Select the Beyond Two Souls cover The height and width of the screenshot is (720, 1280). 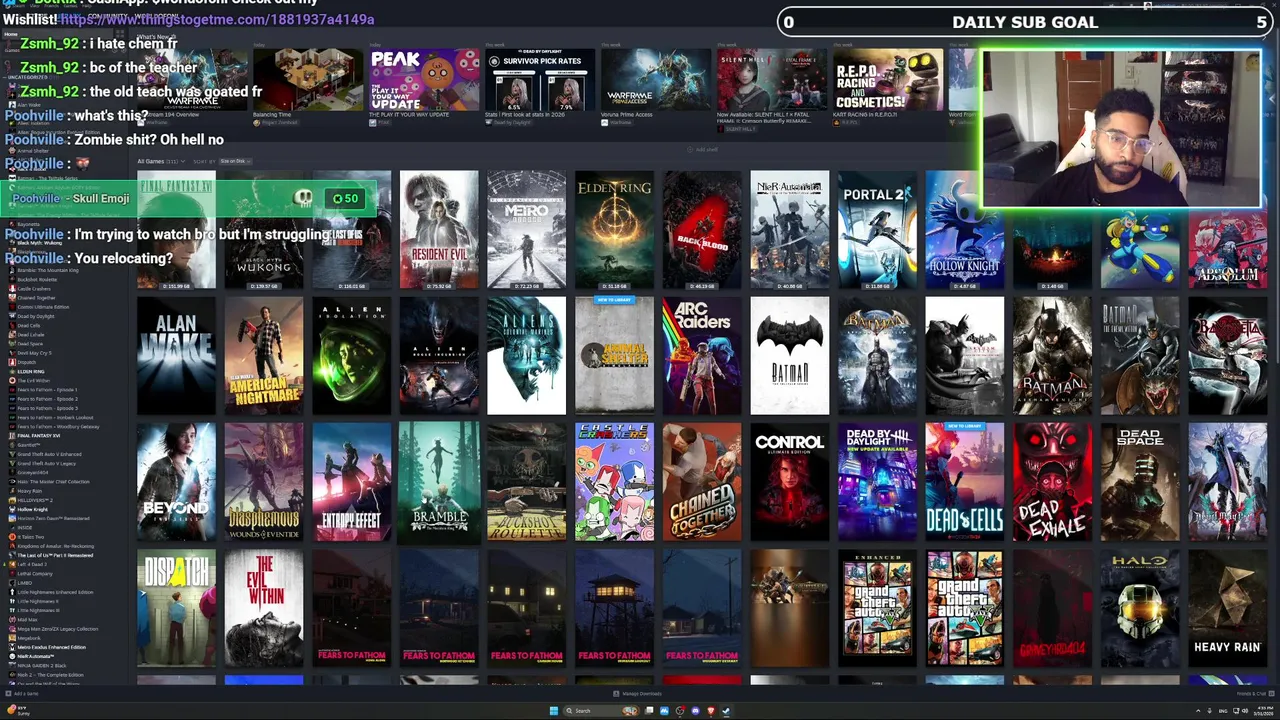point(176,482)
